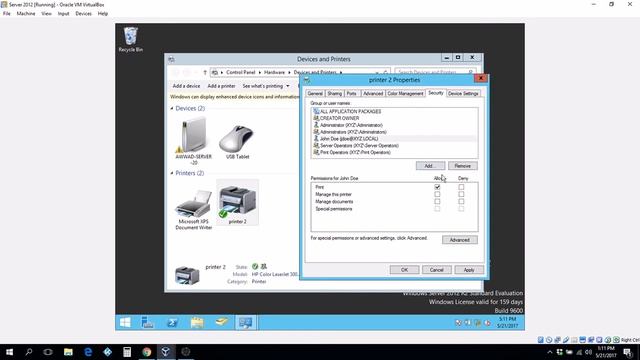The height and width of the screenshot is (360, 640).
Task: Select Print Operators in the list
Action: (x=394, y=152)
